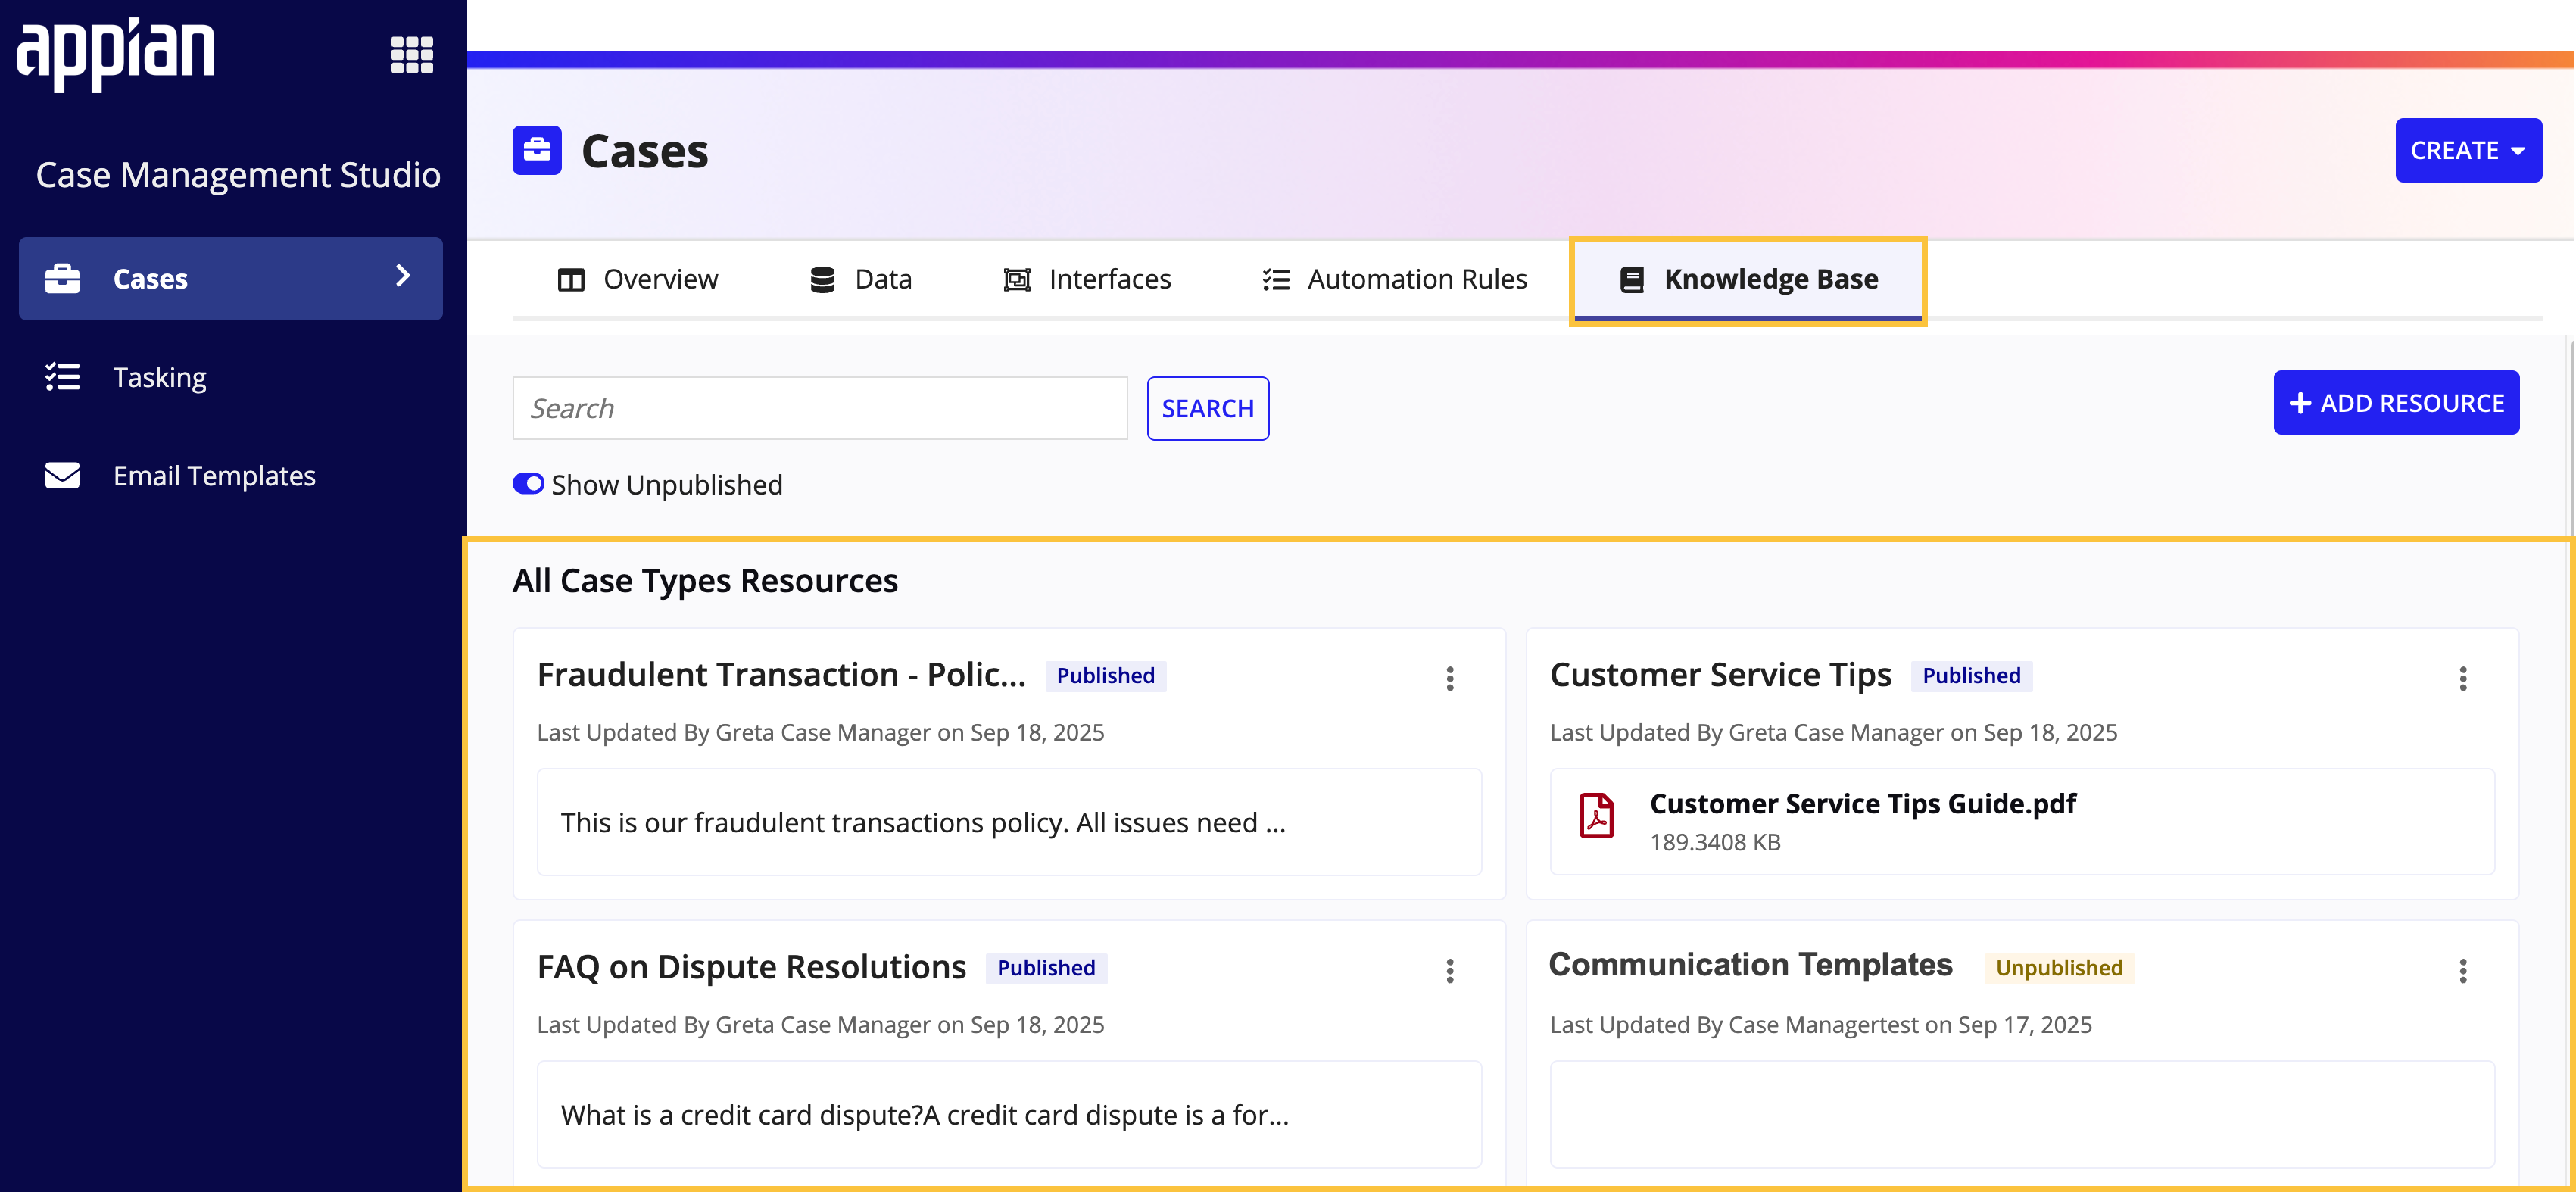Click the Published badge on FAQ on Dispute Resolutions
The height and width of the screenshot is (1192, 2576).
point(1046,968)
